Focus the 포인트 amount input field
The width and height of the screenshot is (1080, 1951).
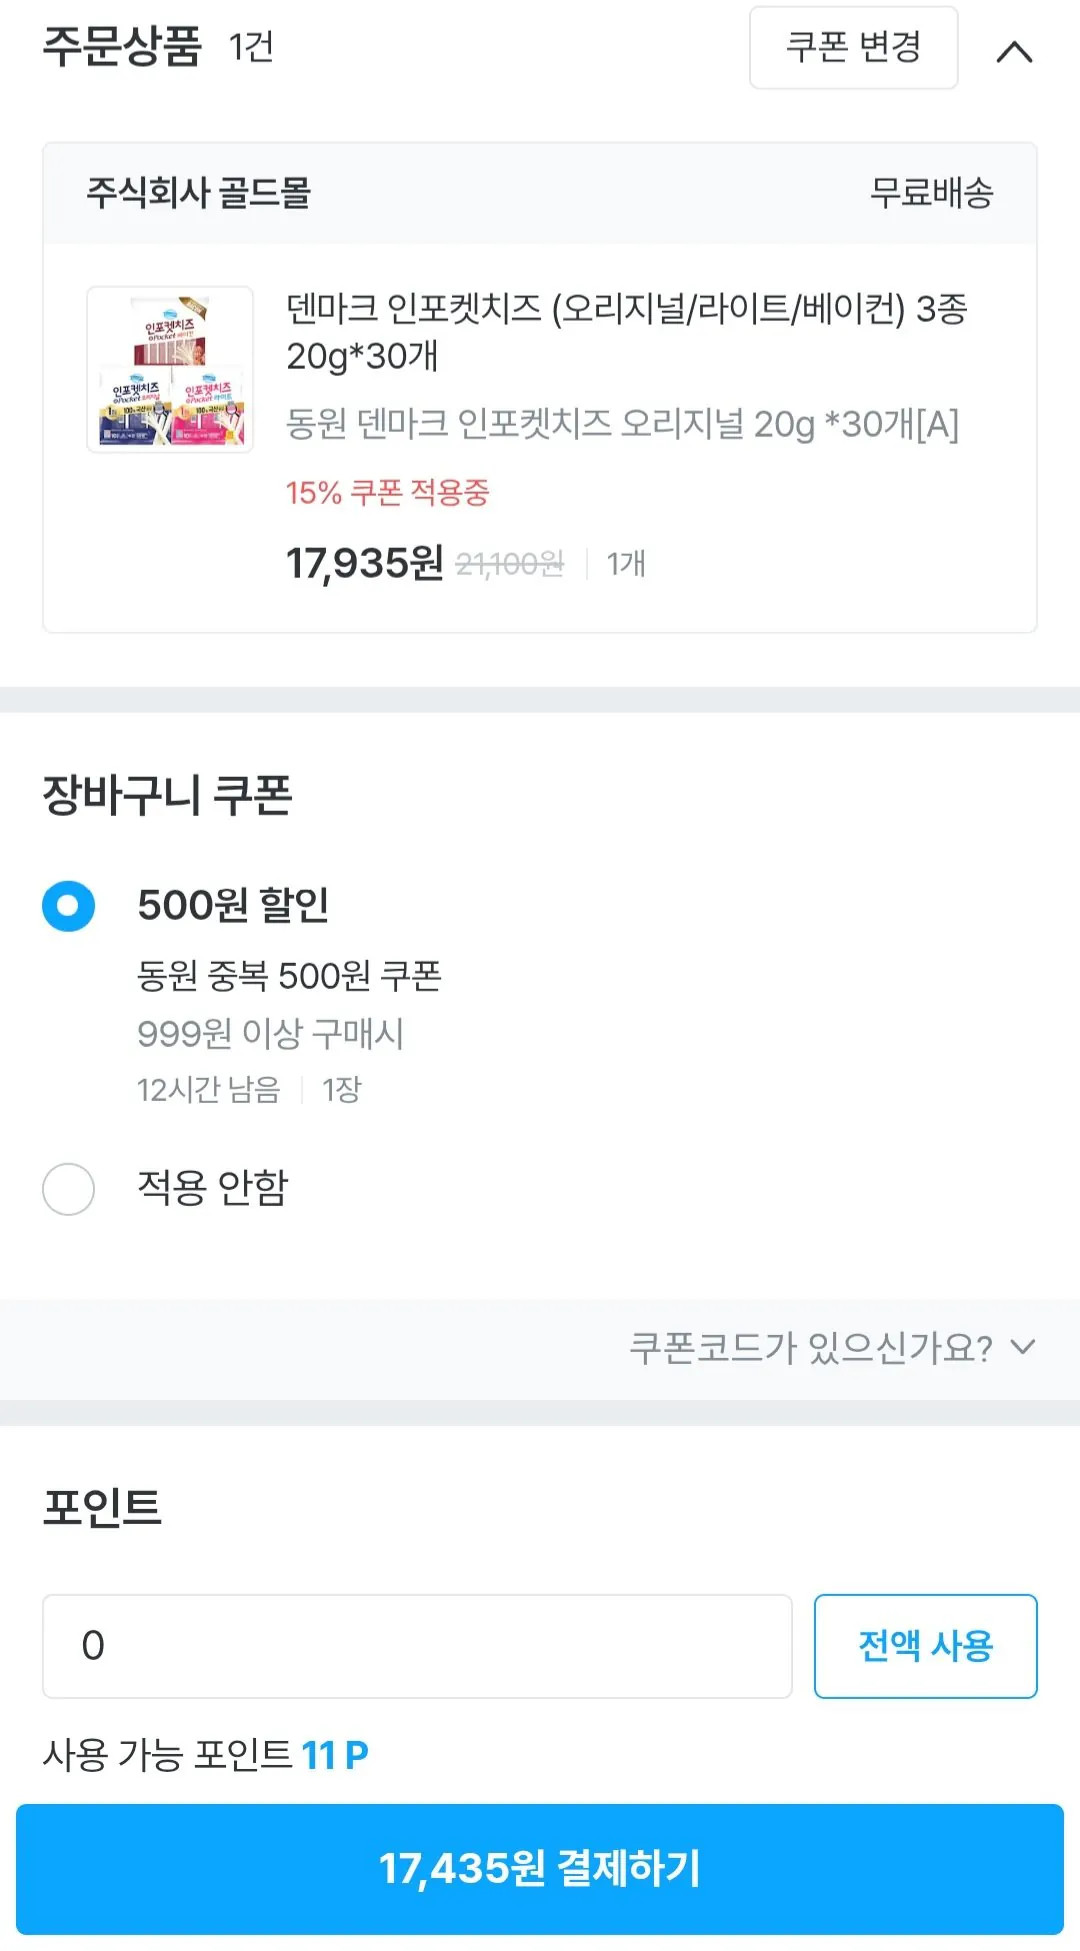[x=417, y=1646]
